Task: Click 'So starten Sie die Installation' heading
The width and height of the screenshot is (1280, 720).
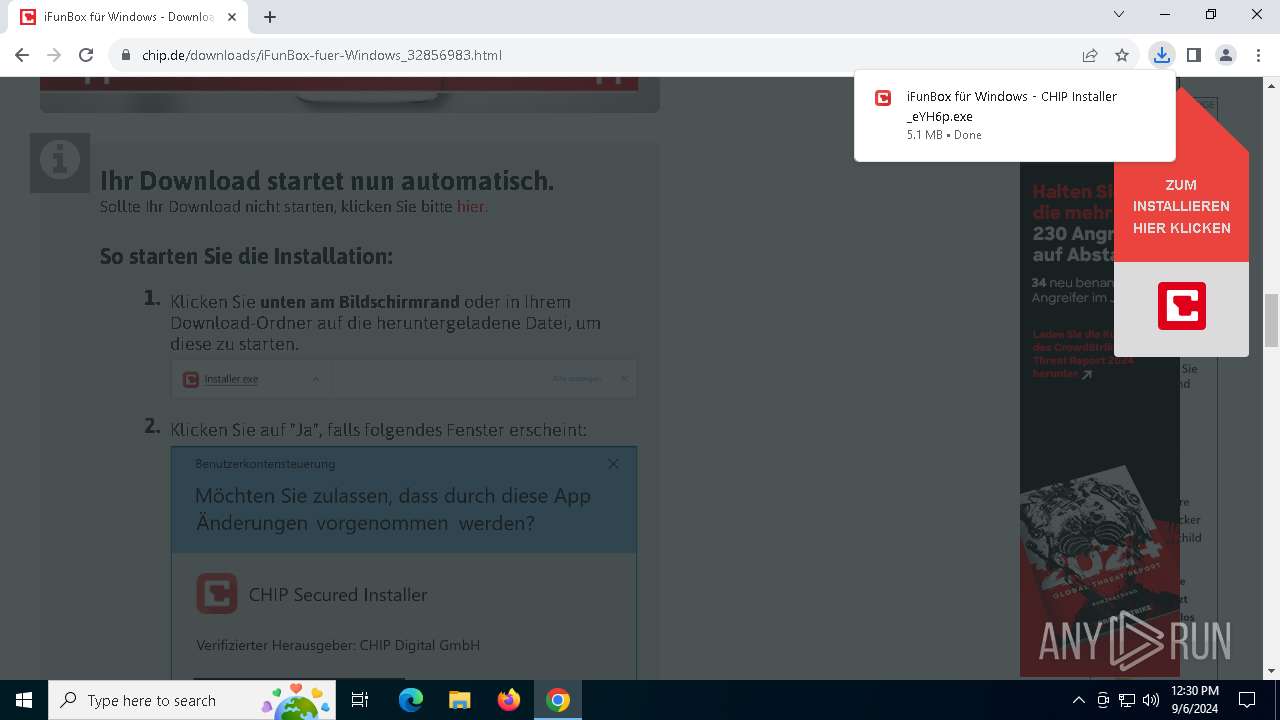Action: coord(246,256)
